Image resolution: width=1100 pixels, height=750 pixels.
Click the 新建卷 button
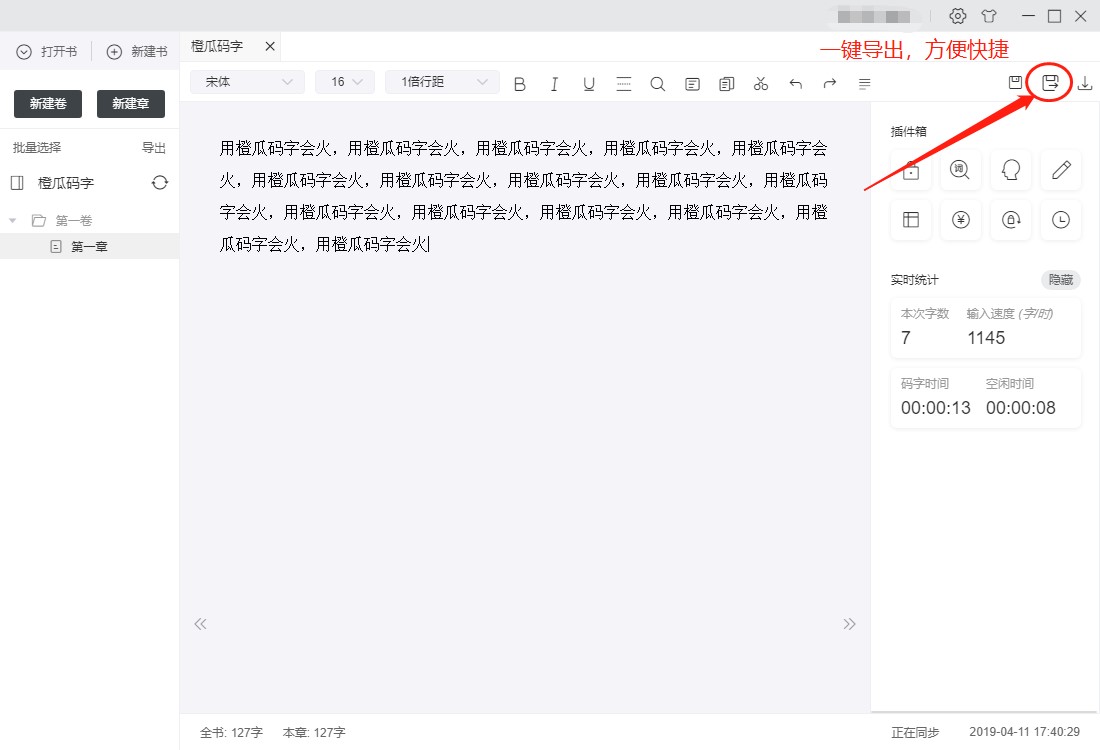tap(48, 104)
